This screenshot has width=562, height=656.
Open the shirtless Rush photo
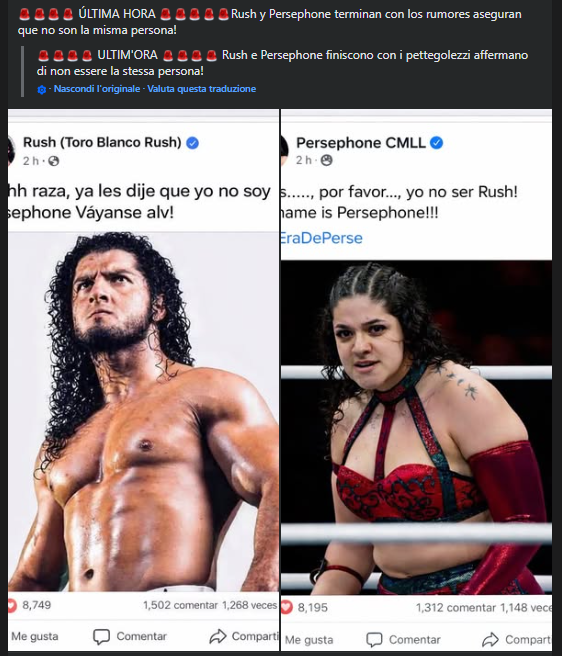coord(143,412)
